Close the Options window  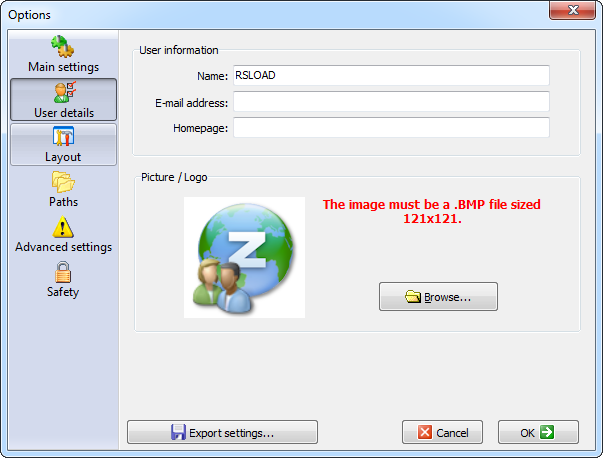(572, 10)
